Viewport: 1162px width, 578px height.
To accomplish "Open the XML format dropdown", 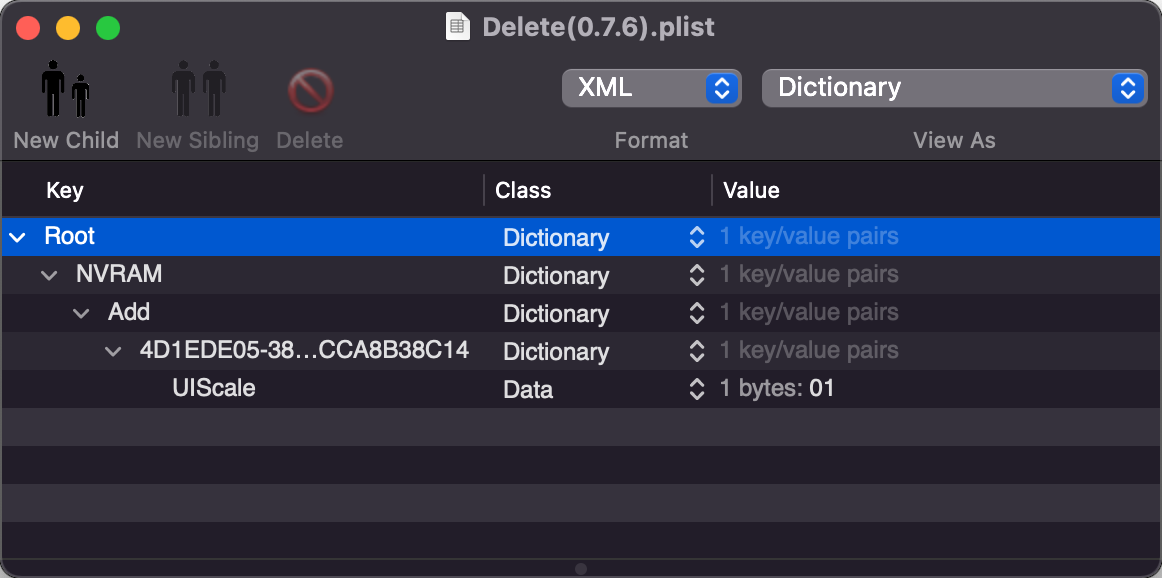I will tap(651, 88).
